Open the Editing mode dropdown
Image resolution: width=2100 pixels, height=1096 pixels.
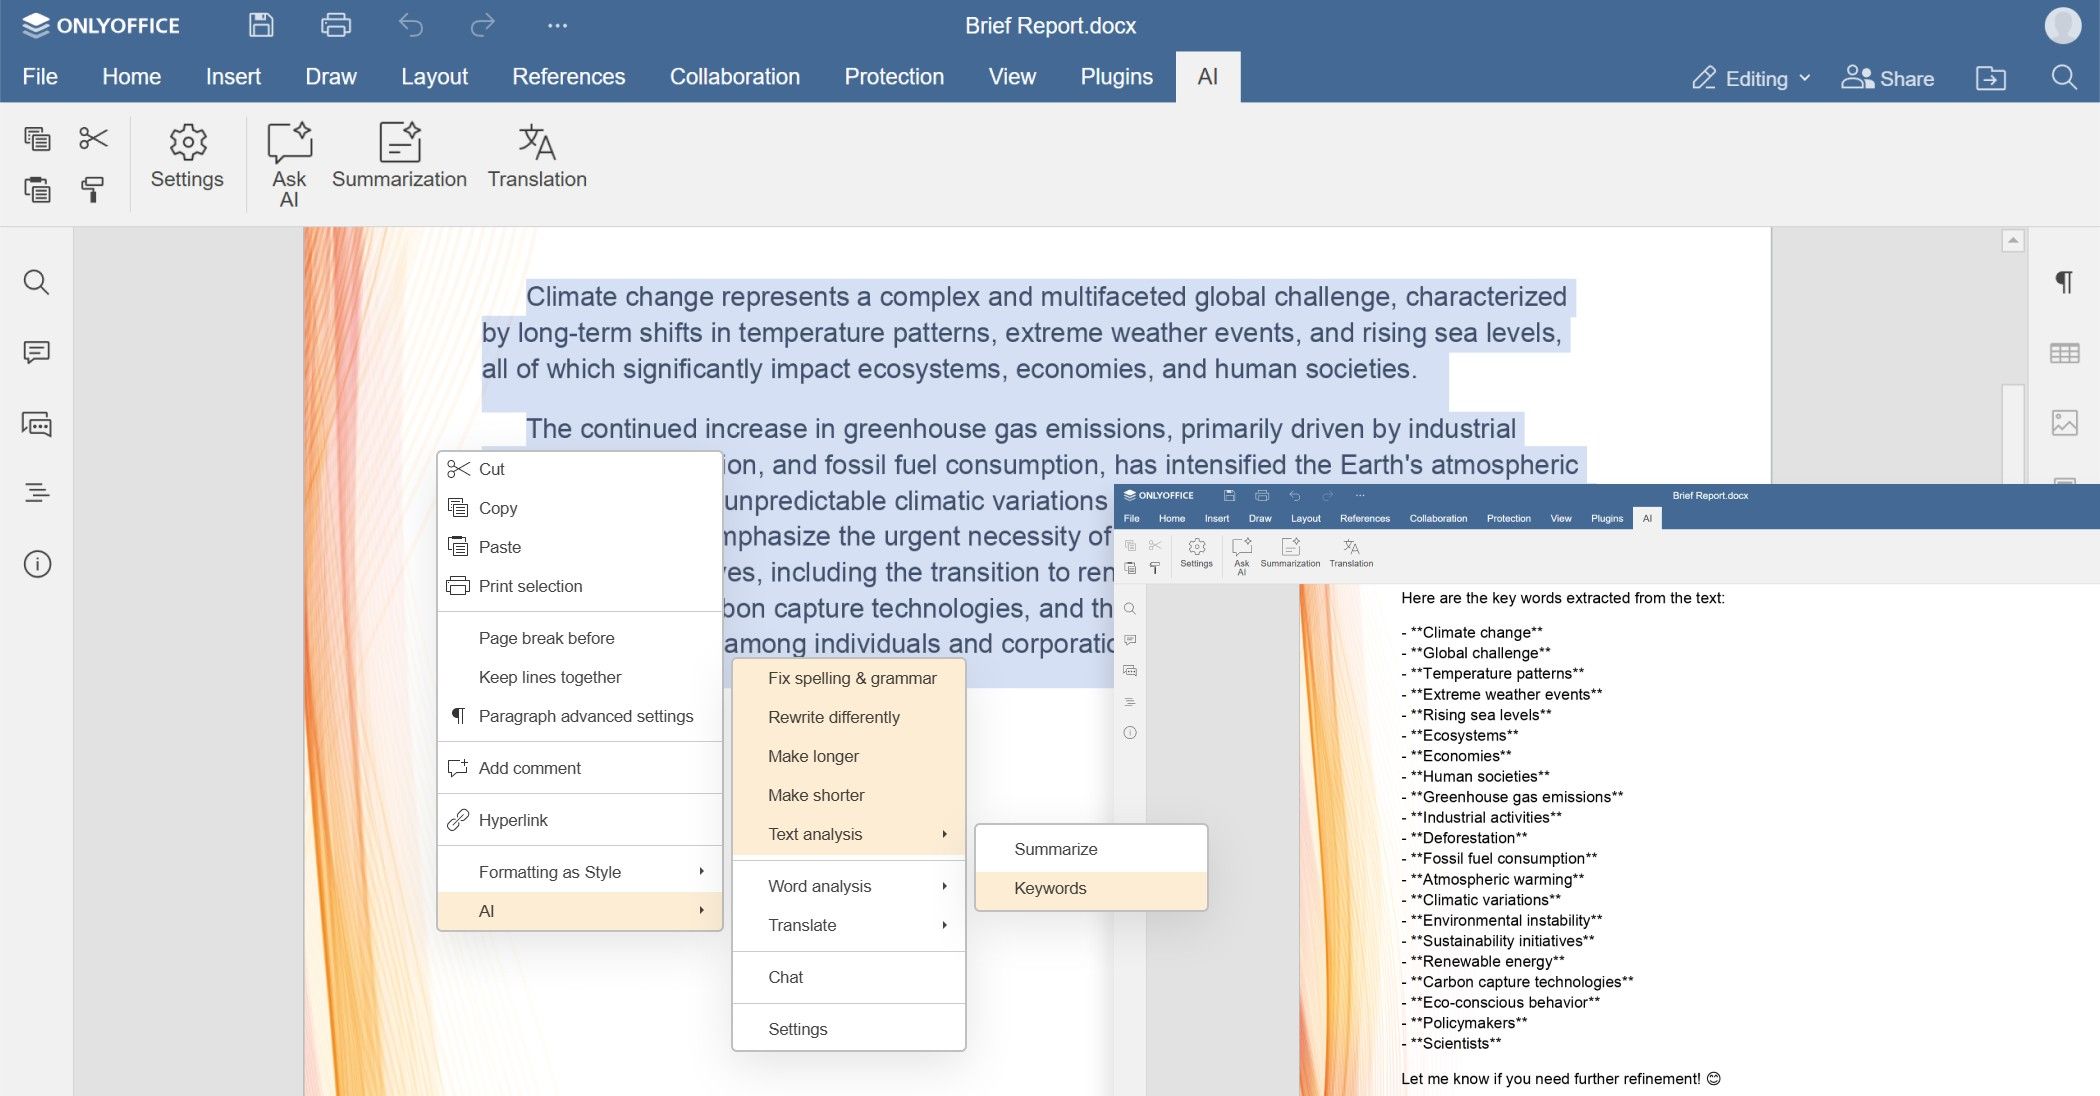(x=1751, y=78)
